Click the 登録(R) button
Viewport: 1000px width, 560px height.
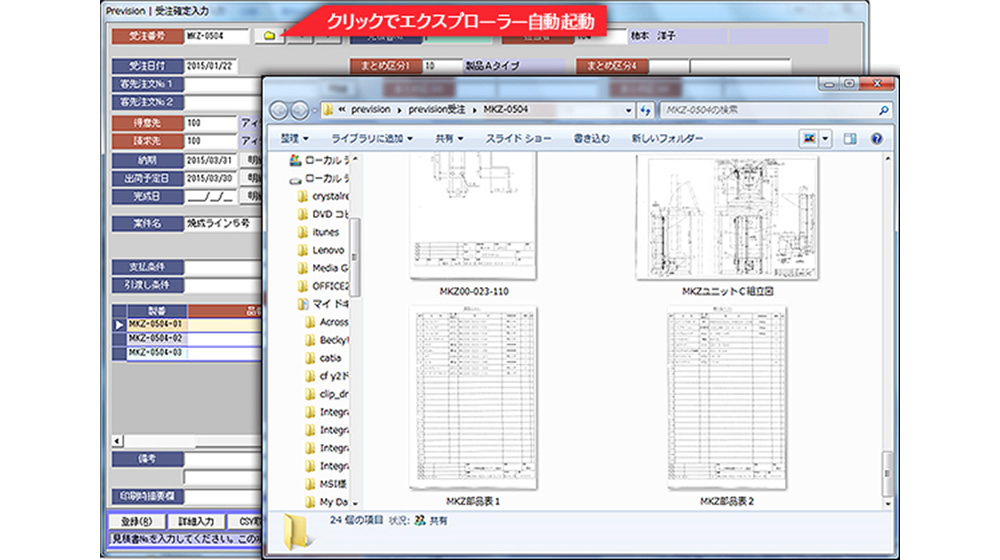[x=136, y=521]
